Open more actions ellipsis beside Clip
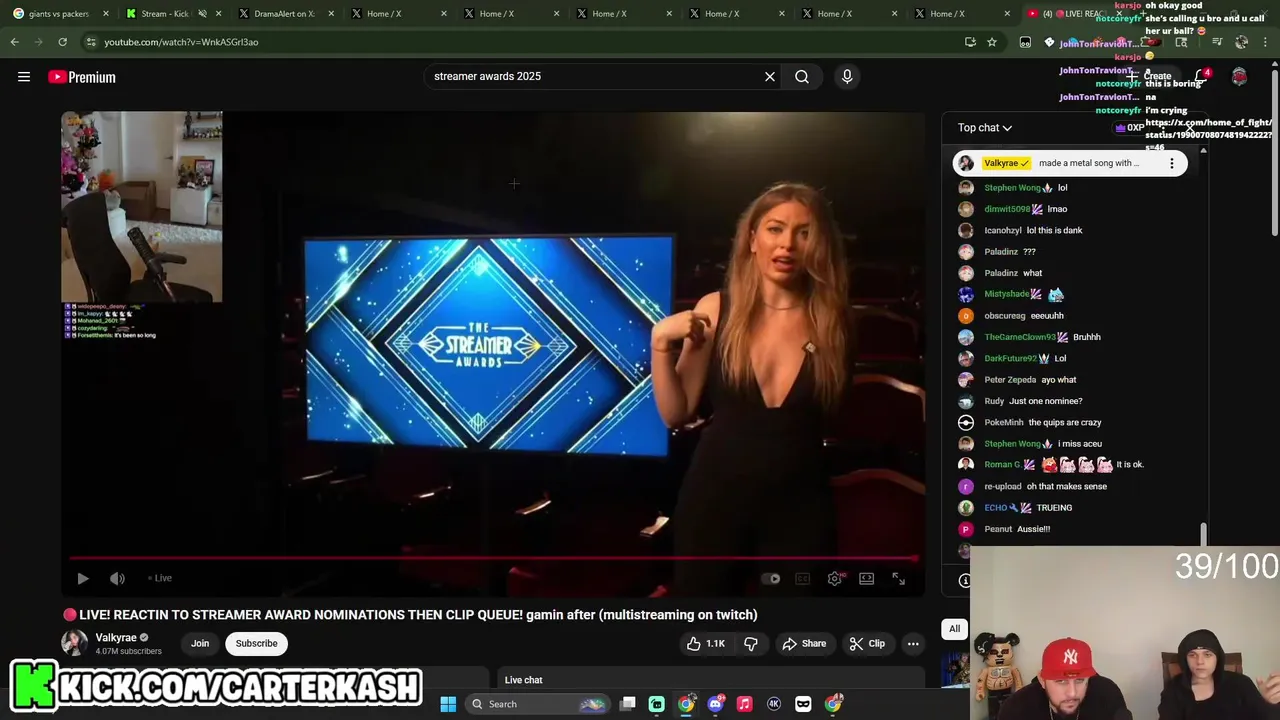 pos(913,644)
